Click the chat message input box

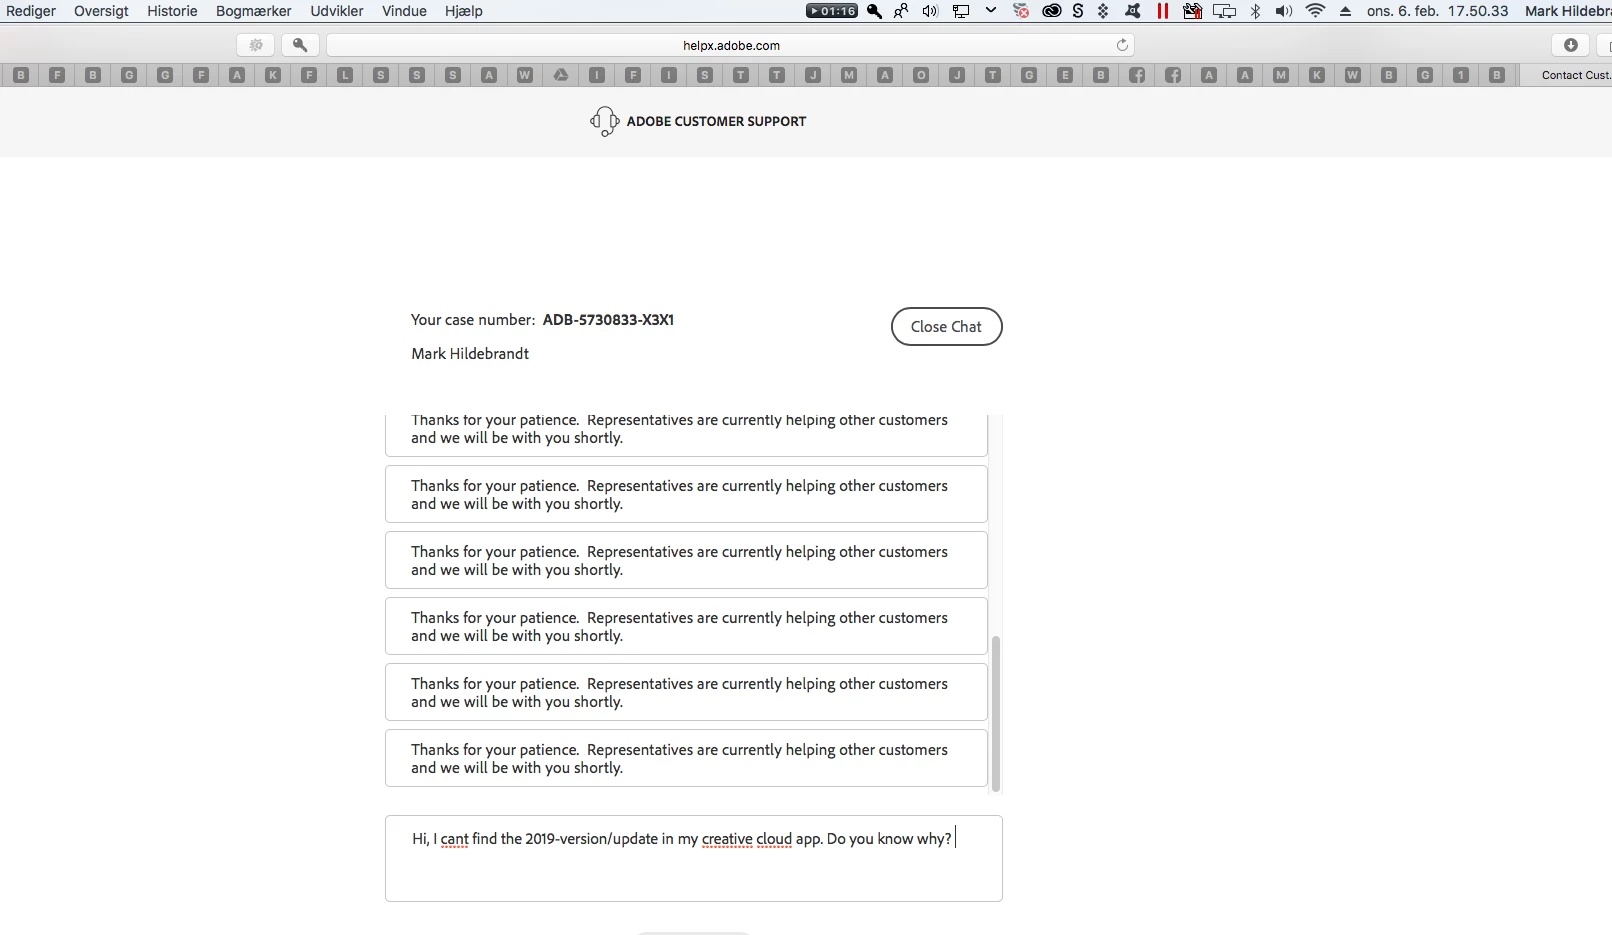pos(693,859)
